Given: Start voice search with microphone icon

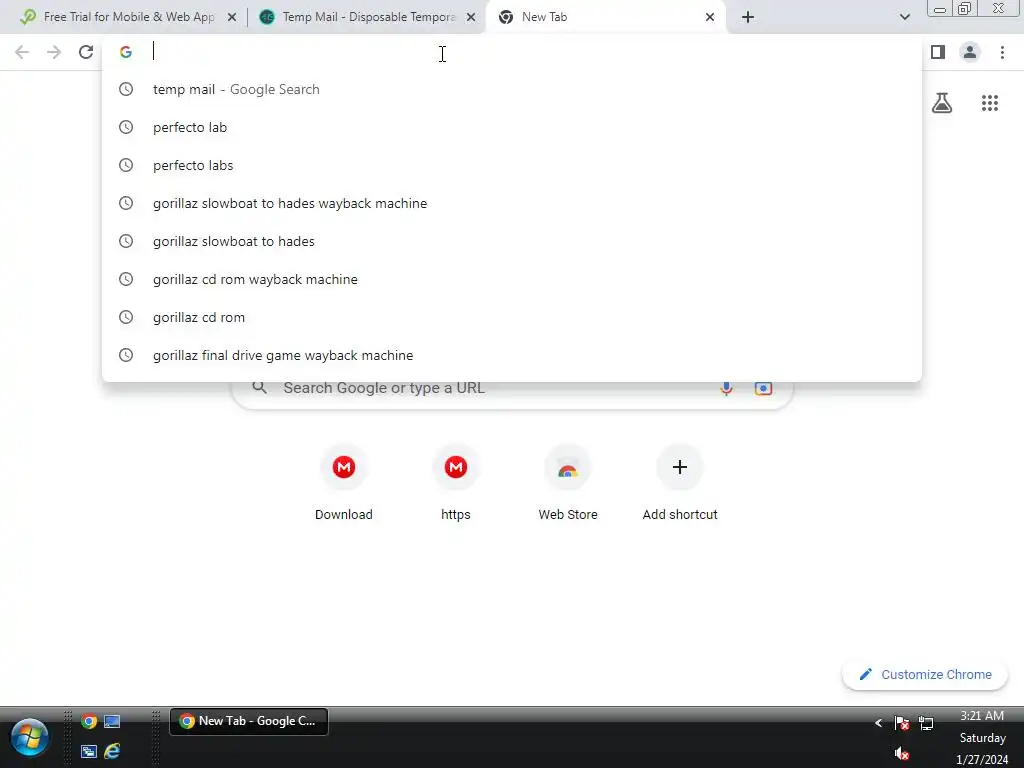Looking at the screenshot, I should [x=726, y=388].
